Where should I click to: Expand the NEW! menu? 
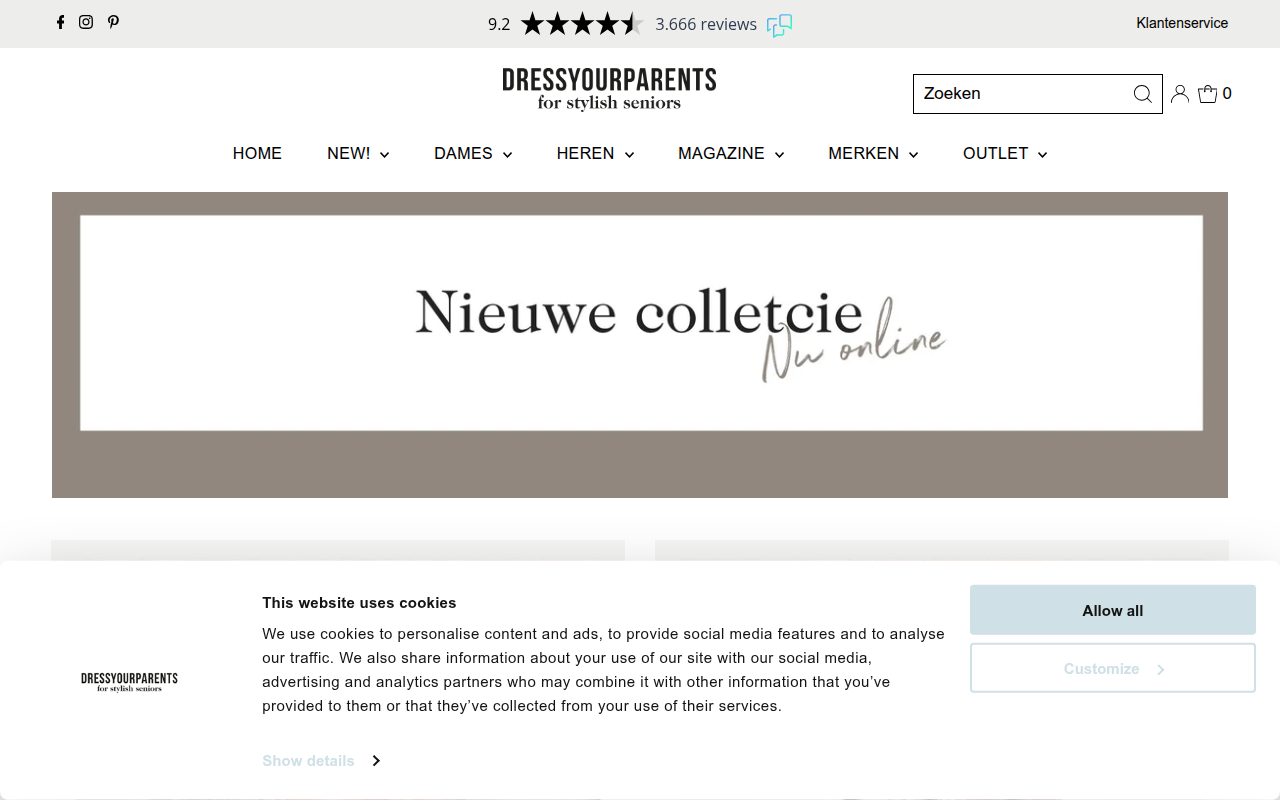coord(358,154)
